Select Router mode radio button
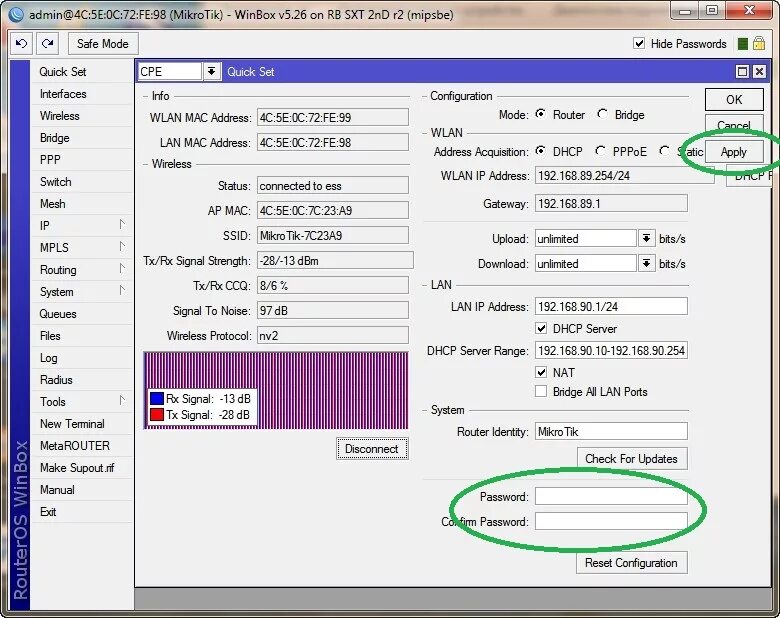 (540, 114)
